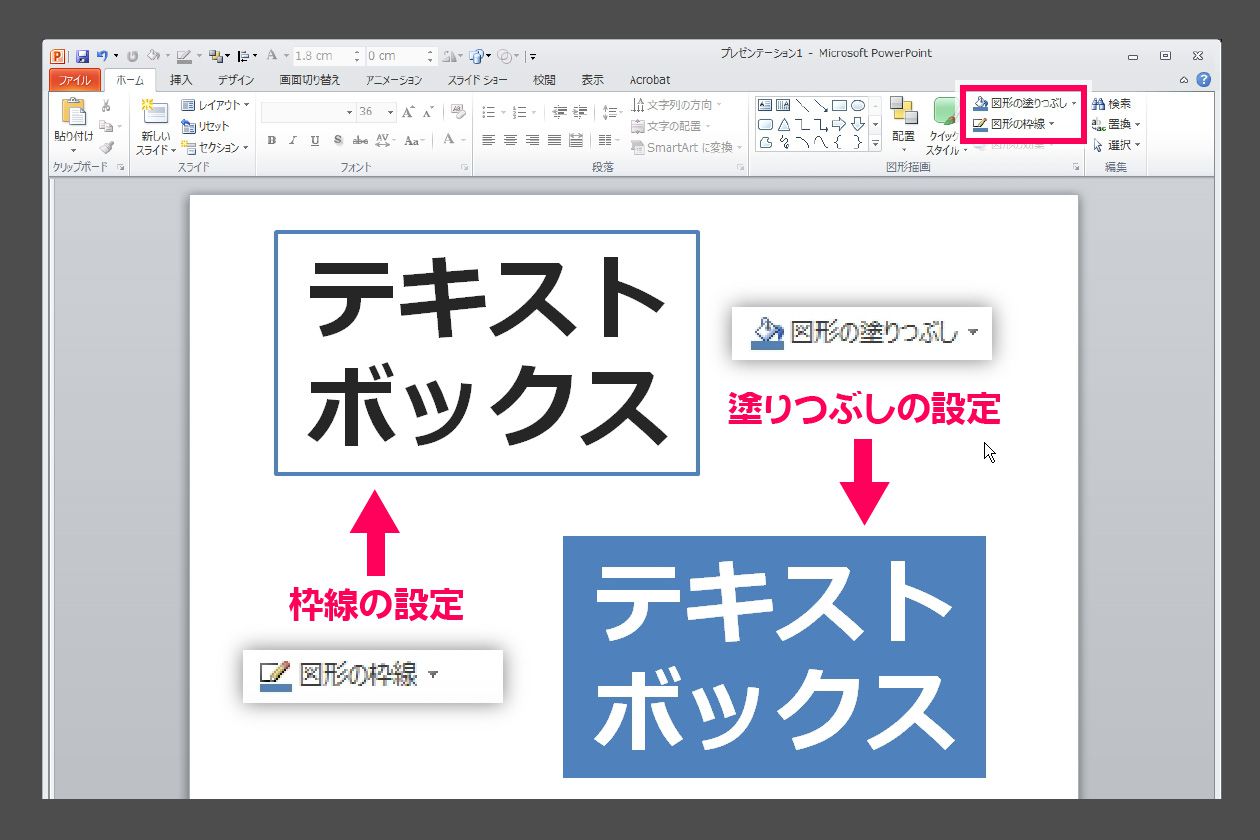Toggle center text alignment
This screenshot has width=1260, height=840.
point(510,141)
